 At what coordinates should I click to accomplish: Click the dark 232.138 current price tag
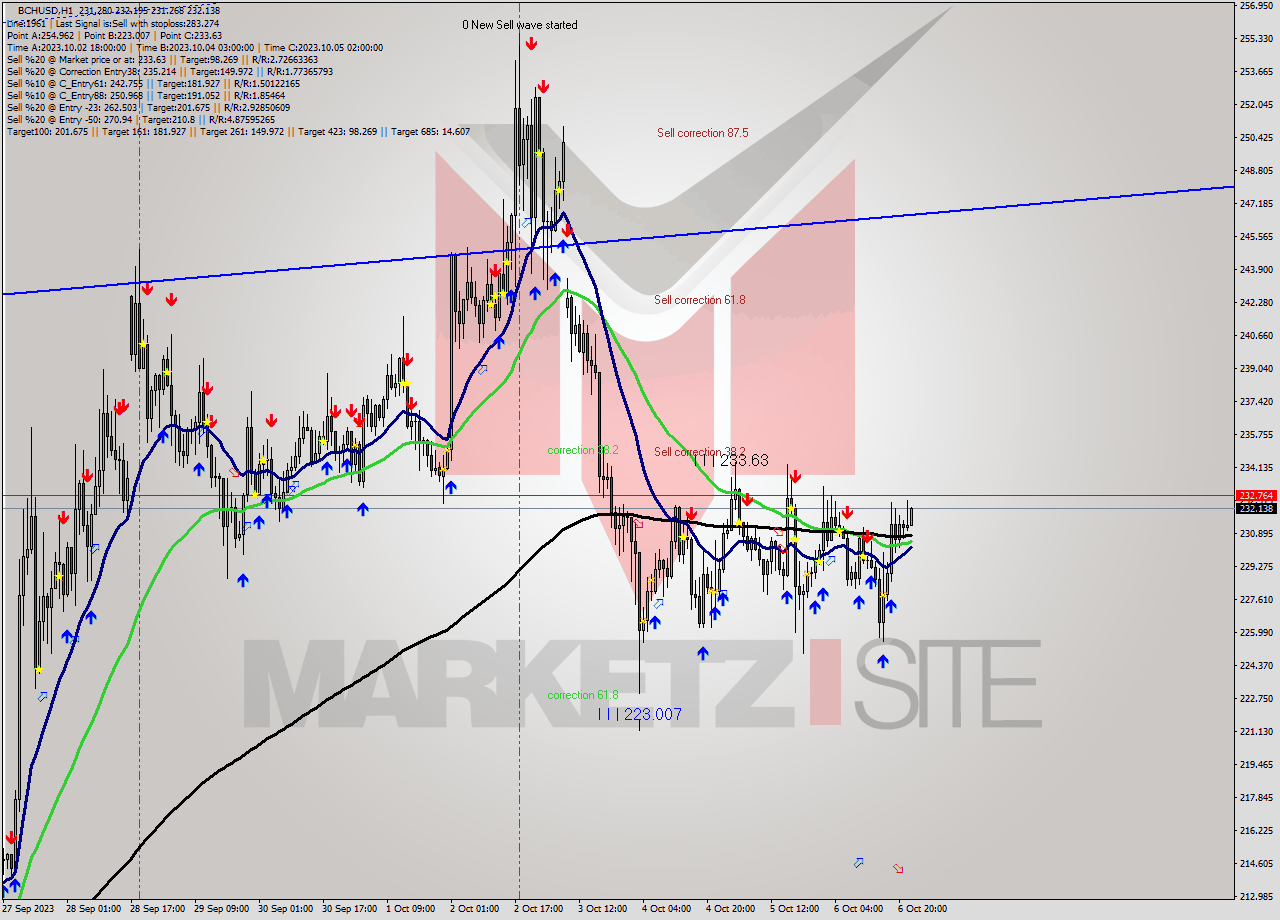[1256, 508]
